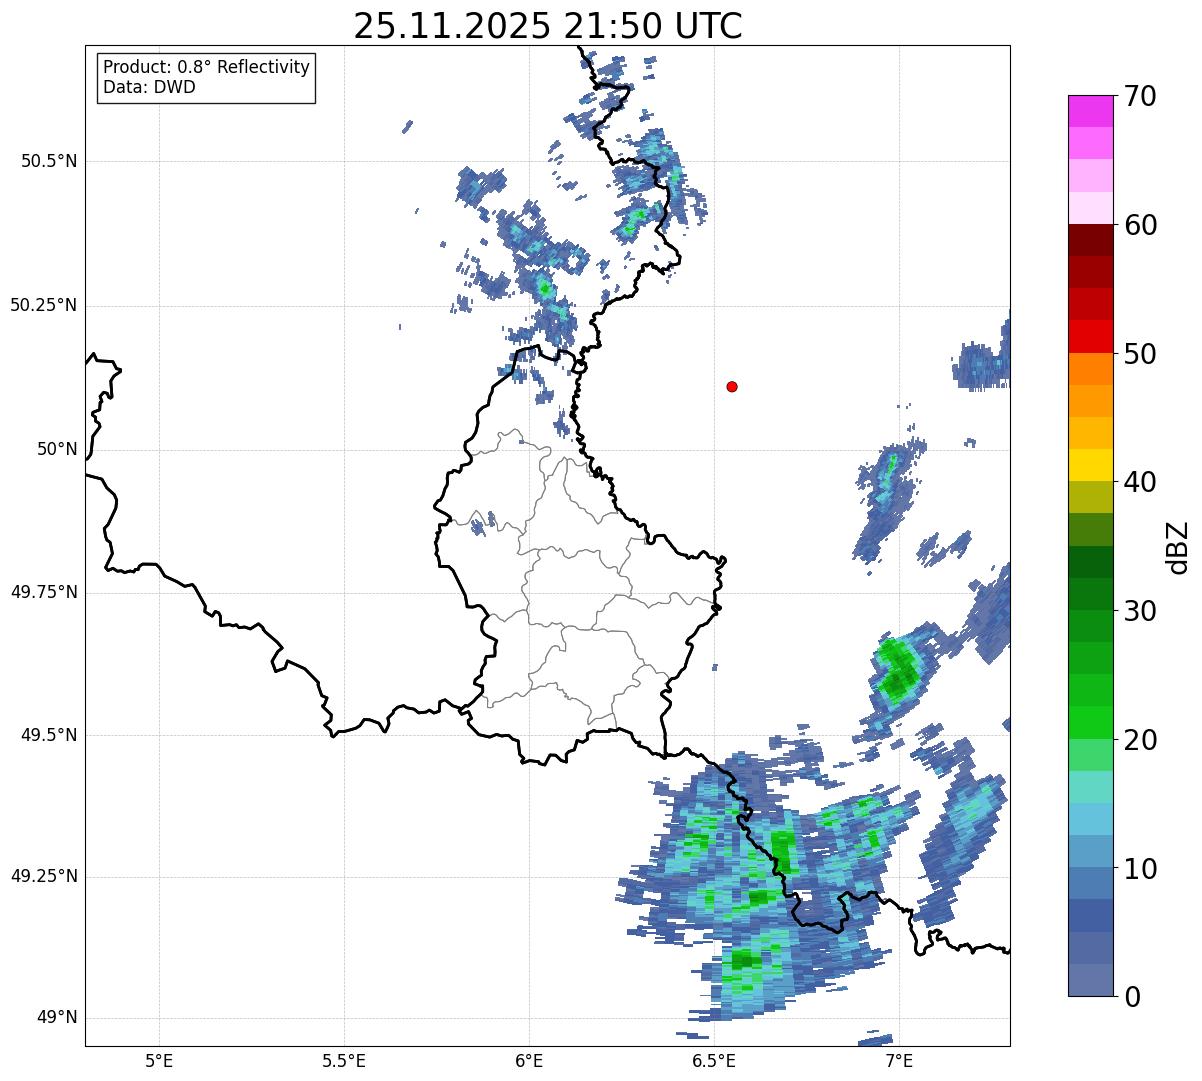Select the dark maroon colorbar segment below 60
The height and width of the screenshot is (1081, 1202).
pyautogui.click(x=1090, y=240)
